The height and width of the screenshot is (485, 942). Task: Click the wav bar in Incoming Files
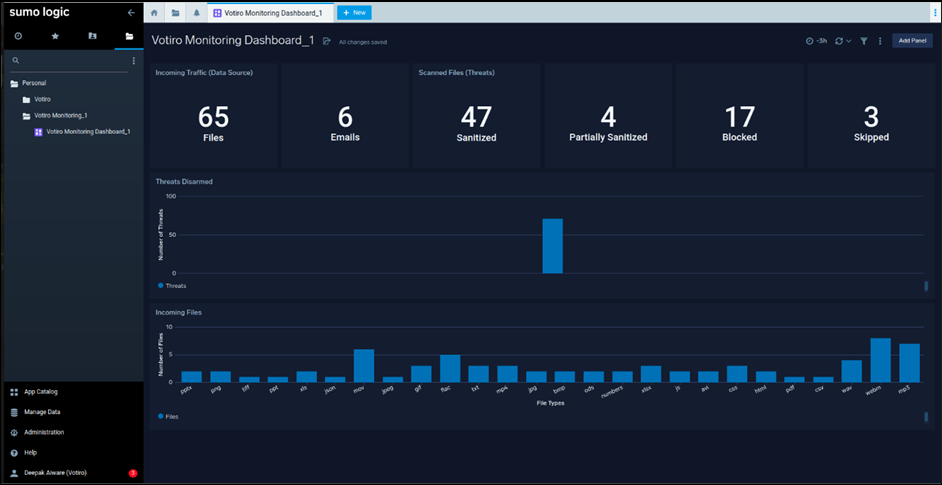tap(852, 371)
